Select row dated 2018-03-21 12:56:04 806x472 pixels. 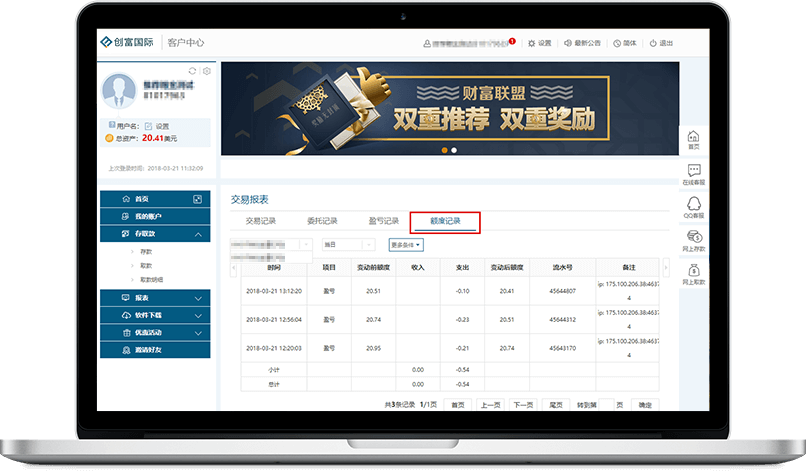450,319
